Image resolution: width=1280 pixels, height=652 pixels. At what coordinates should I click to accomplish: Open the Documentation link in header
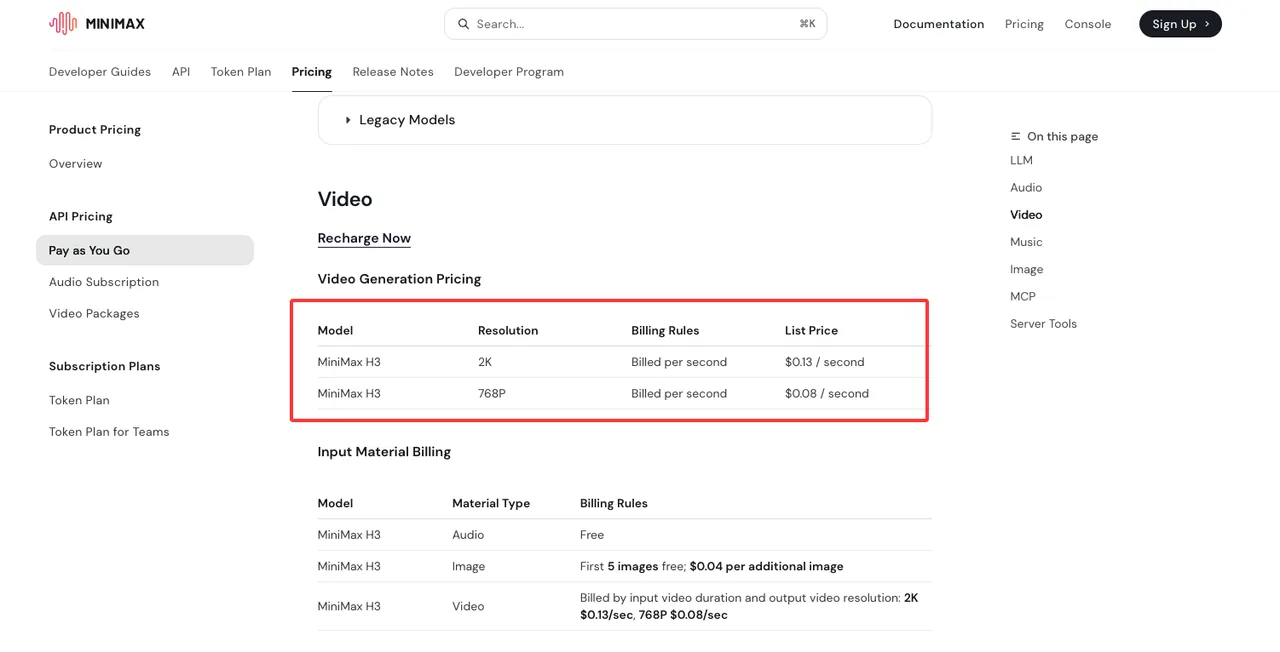tap(938, 24)
